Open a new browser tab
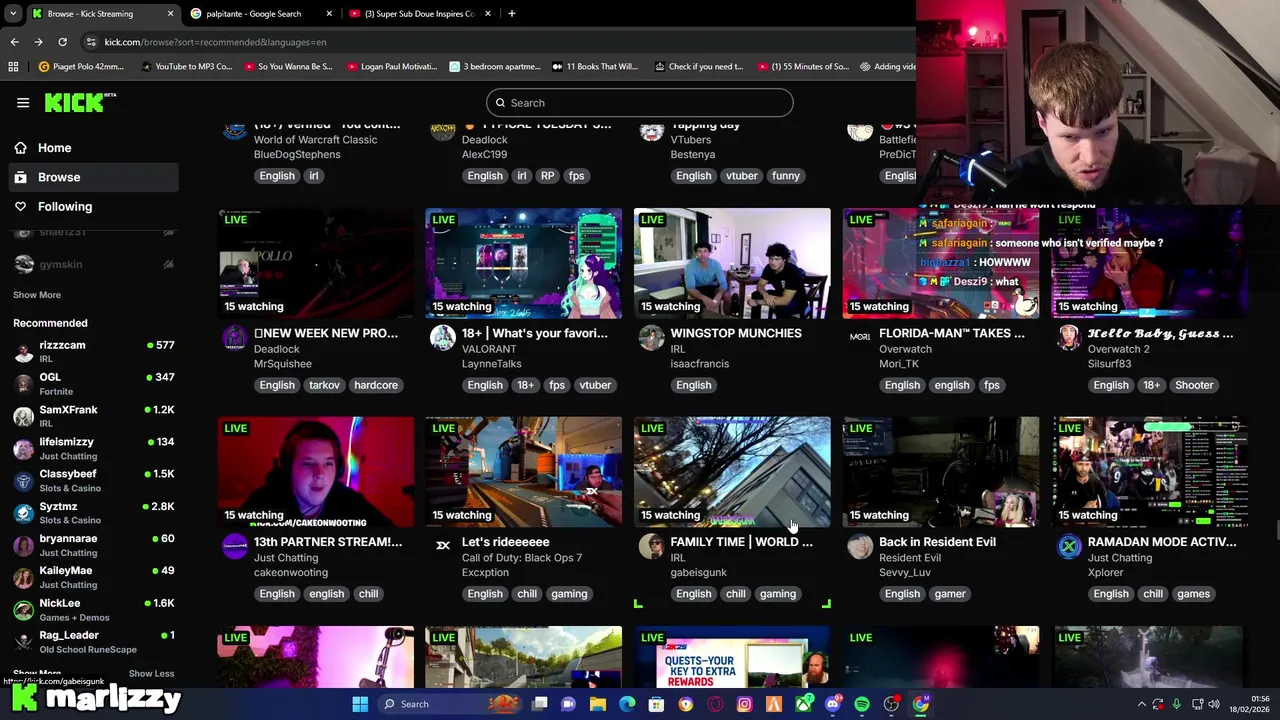The image size is (1280, 720). (512, 14)
